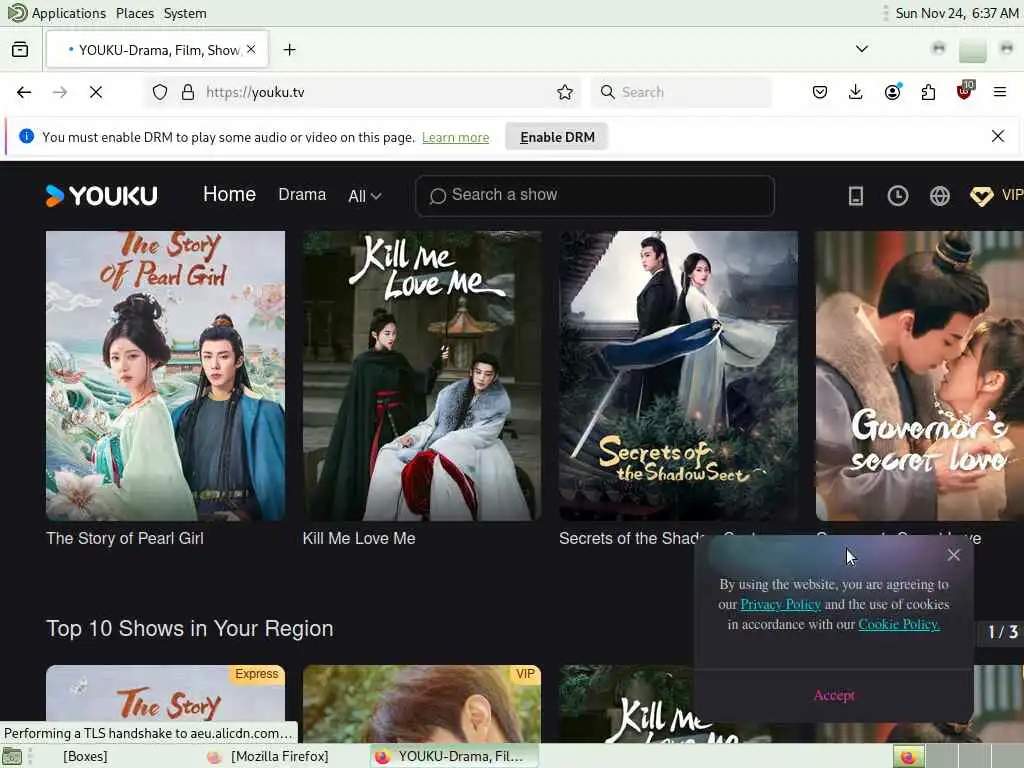The image size is (1024, 768).
Task: Click The Story of Pearl Girl title
Action: [x=125, y=539]
